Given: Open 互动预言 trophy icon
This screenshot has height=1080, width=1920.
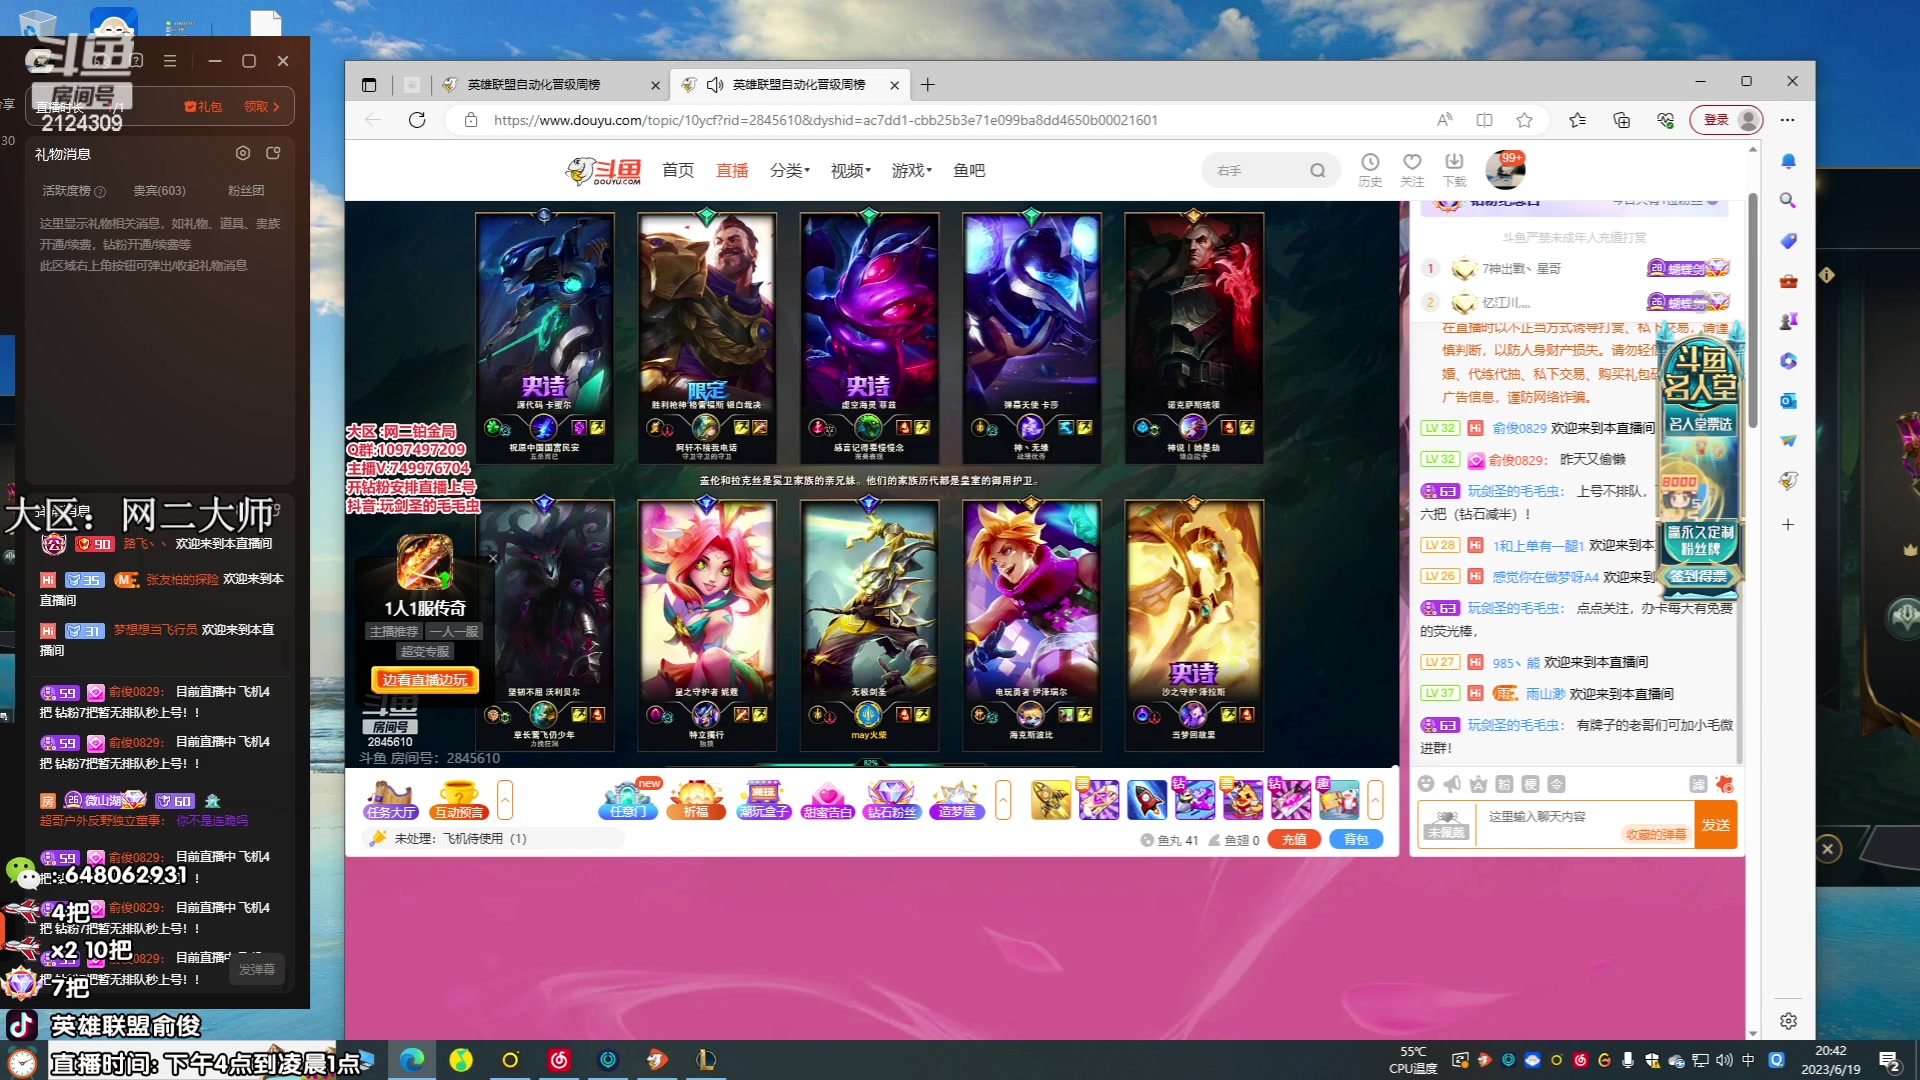Looking at the screenshot, I should point(458,800).
